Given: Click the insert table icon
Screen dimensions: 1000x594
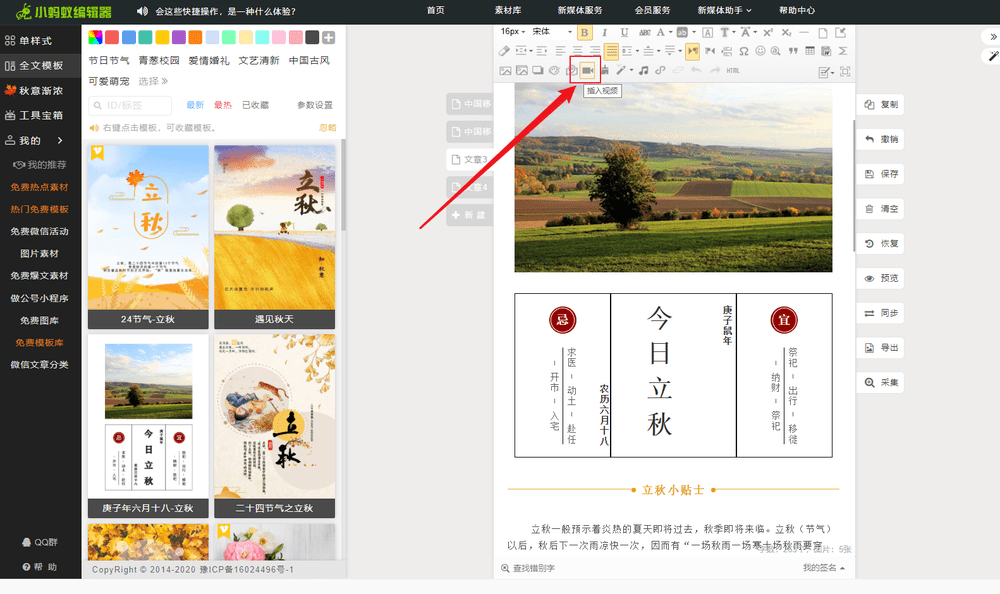Looking at the screenshot, I should coord(810,51).
